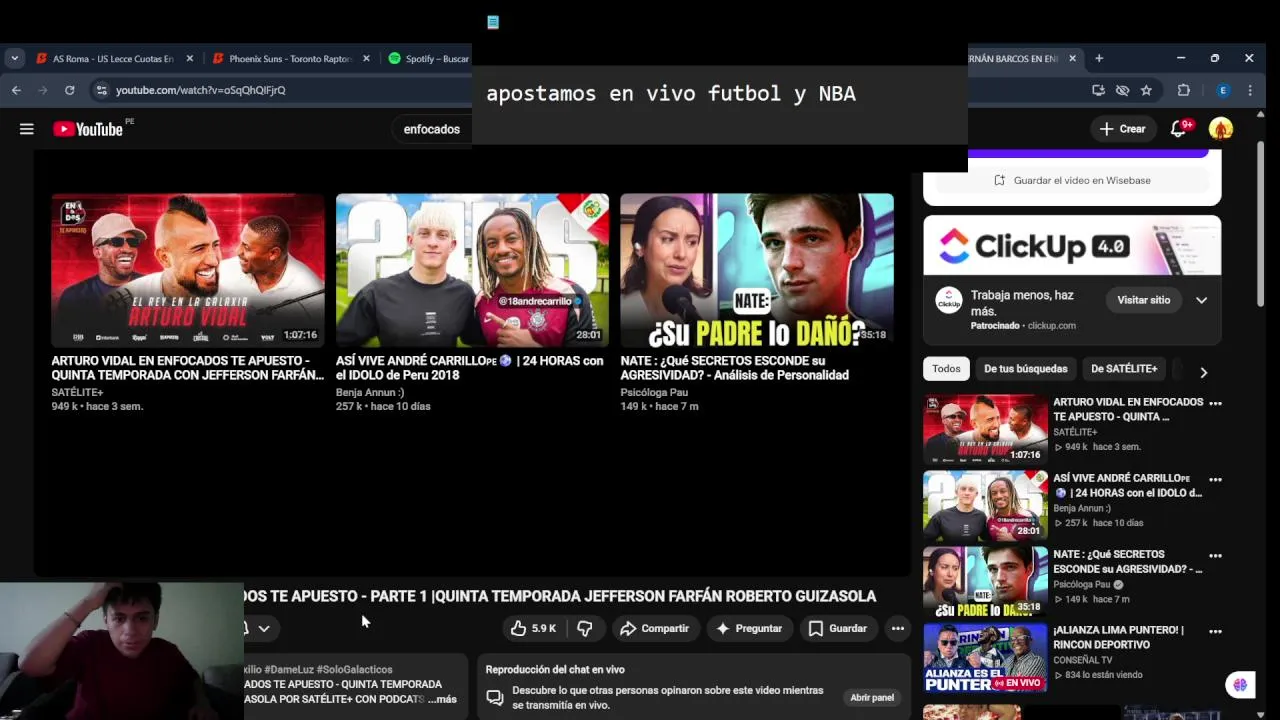Open sidebar NATE secretos video thumbnail
The width and height of the screenshot is (1280, 720).
(x=985, y=581)
